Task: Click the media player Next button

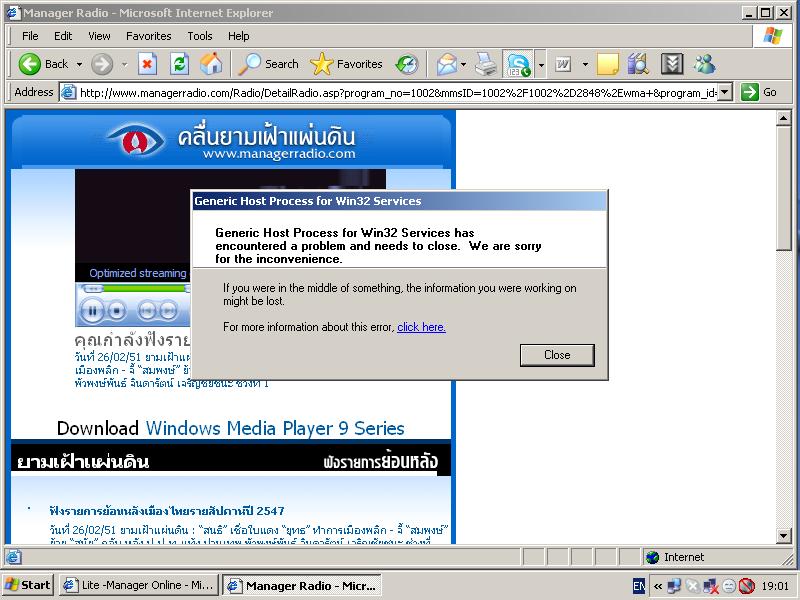Action: pos(168,310)
